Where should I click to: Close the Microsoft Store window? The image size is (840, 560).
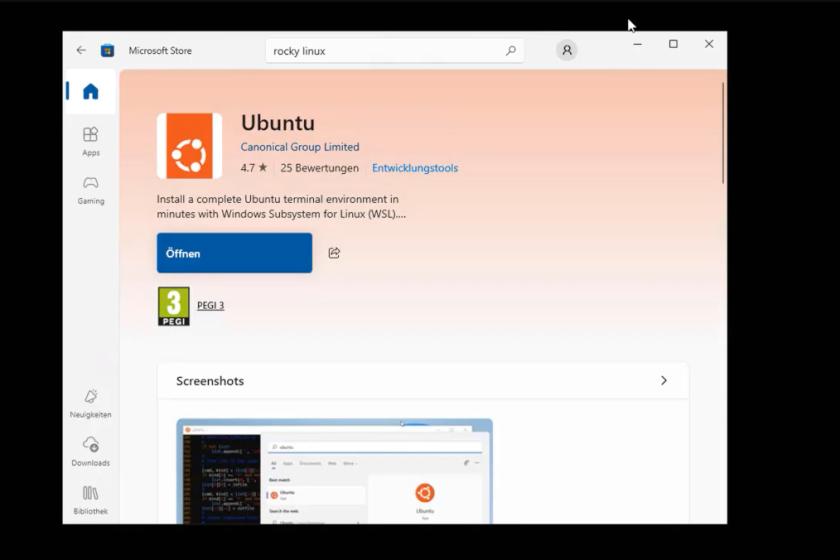point(709,44)
